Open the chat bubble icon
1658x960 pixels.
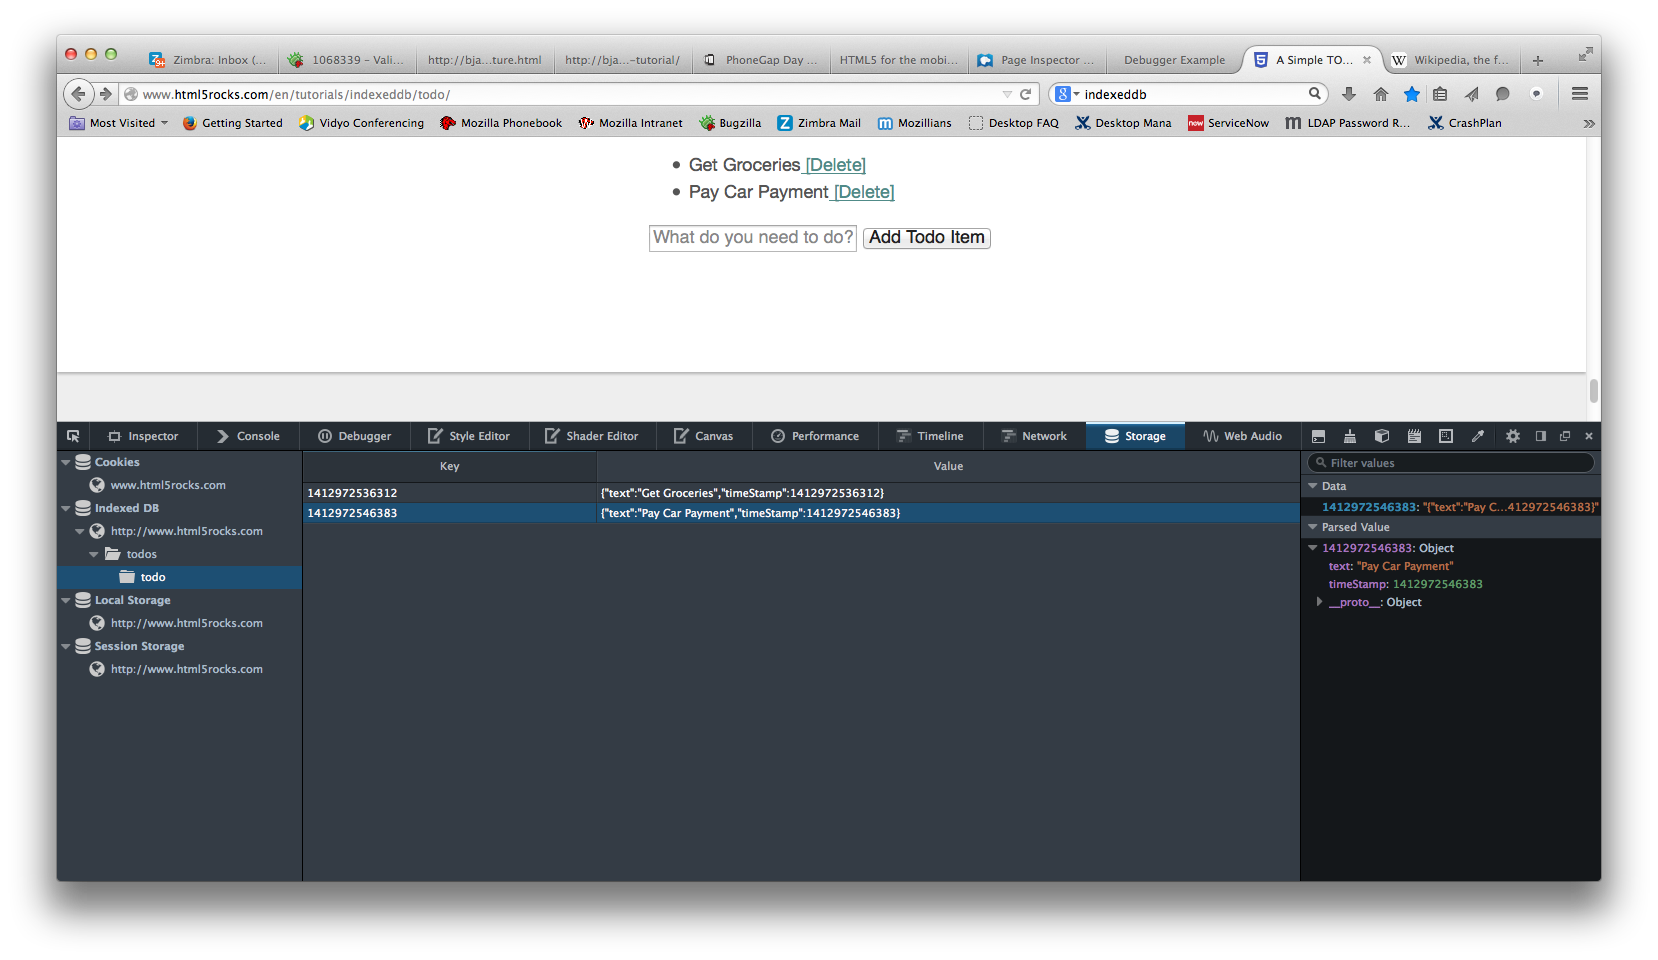[x=1502, y=94]
